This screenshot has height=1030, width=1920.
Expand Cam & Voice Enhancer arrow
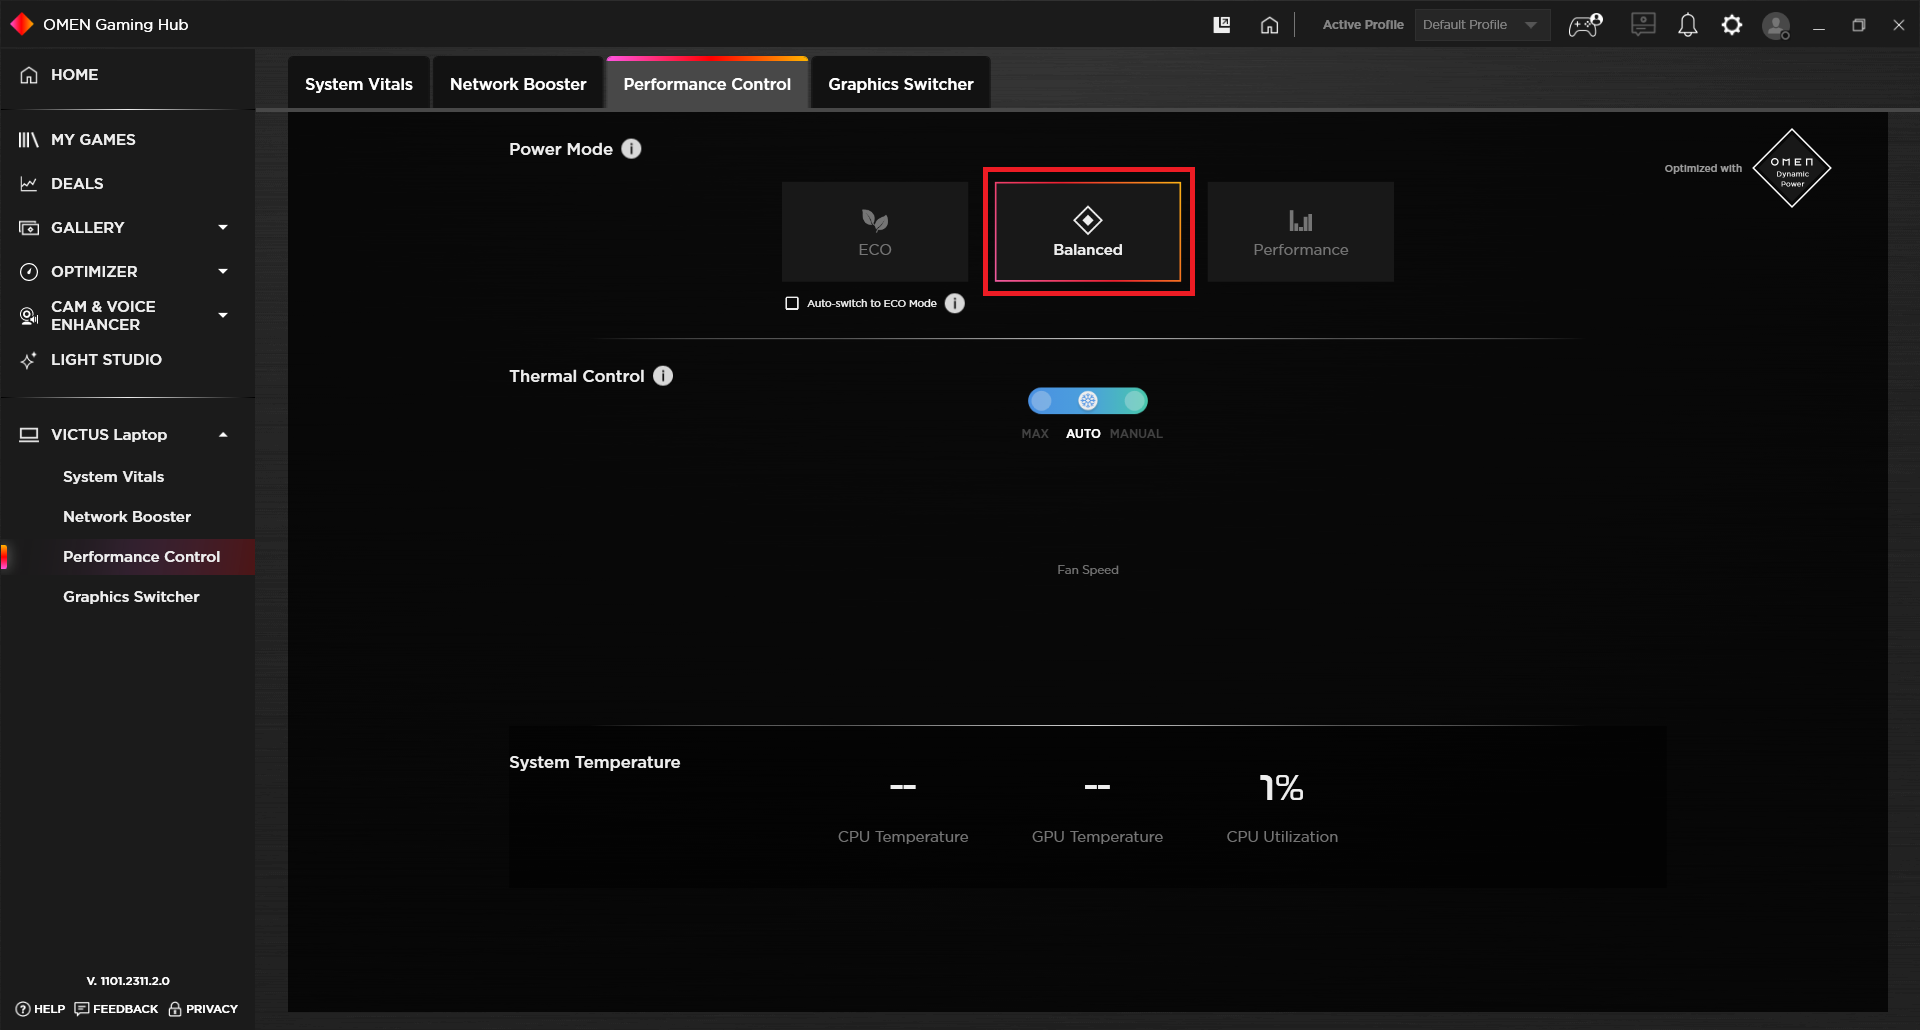223,316
